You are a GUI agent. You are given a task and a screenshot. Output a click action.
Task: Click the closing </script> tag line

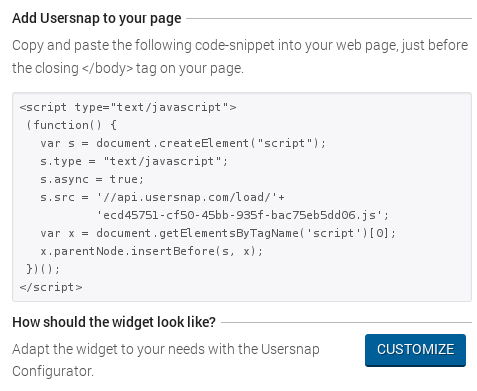tap(51, 287)
